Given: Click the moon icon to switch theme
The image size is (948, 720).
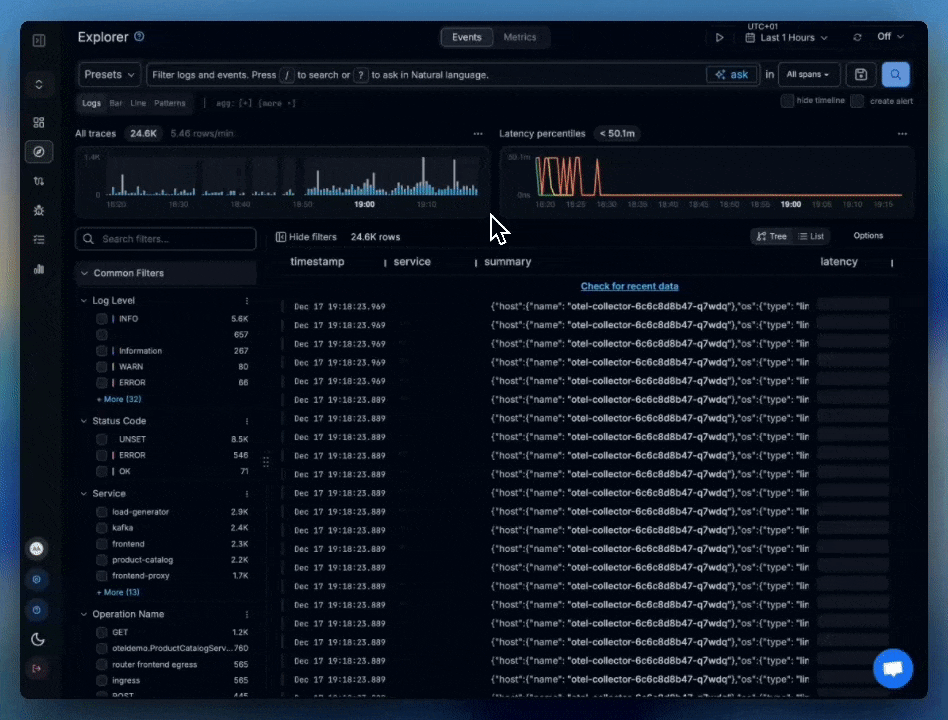Looking at the screenshot, I should 38,639.
